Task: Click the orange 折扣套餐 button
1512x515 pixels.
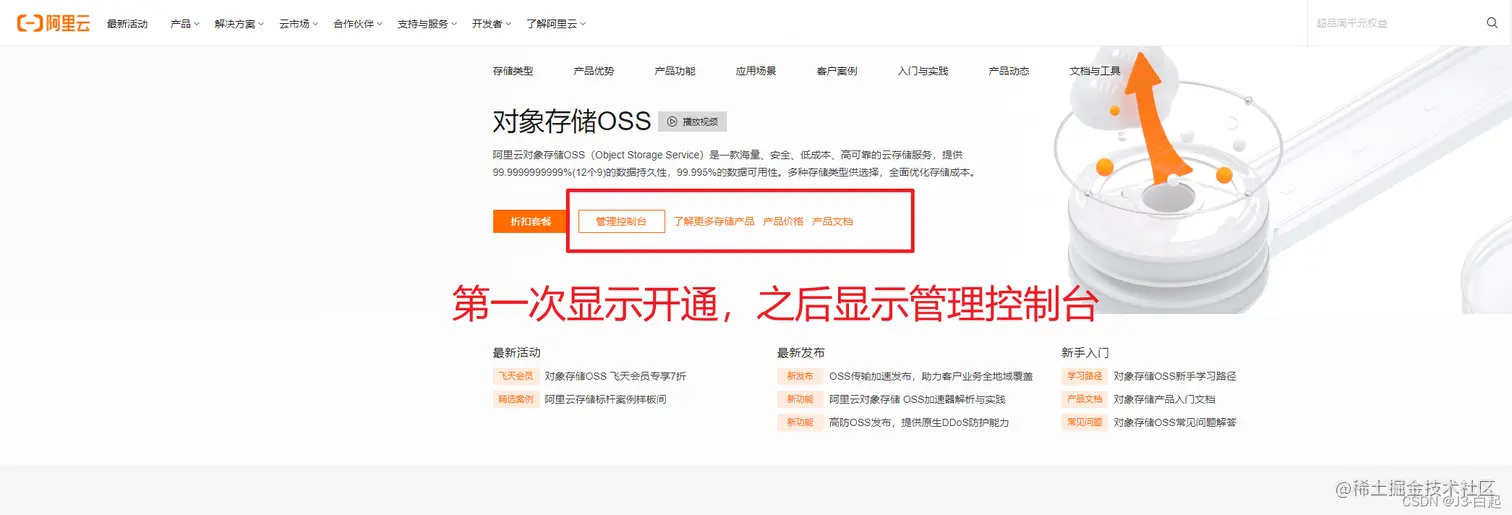Action: [531, 221]
